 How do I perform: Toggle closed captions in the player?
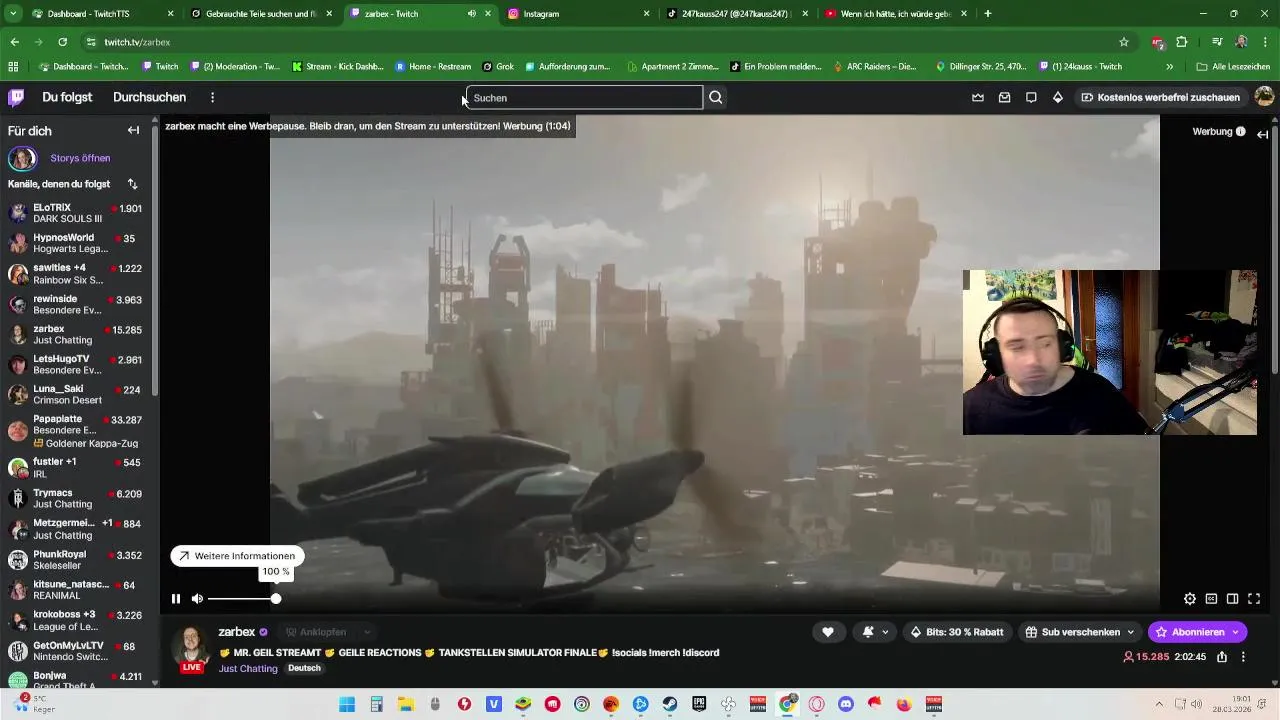coord(1211,599)
